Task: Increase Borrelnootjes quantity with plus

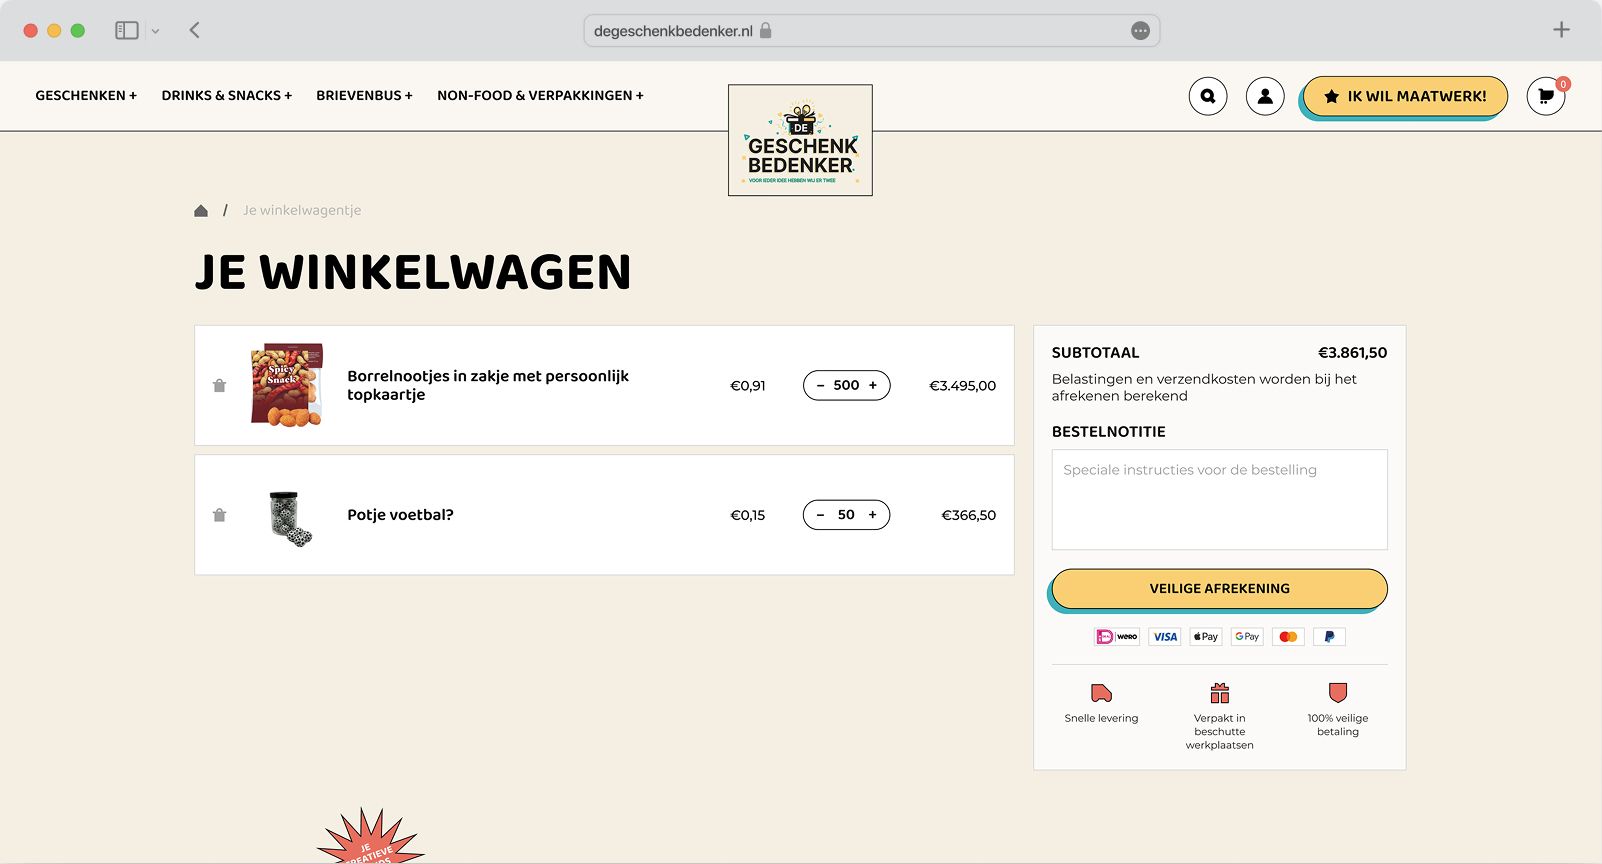Action: (873, 386)
